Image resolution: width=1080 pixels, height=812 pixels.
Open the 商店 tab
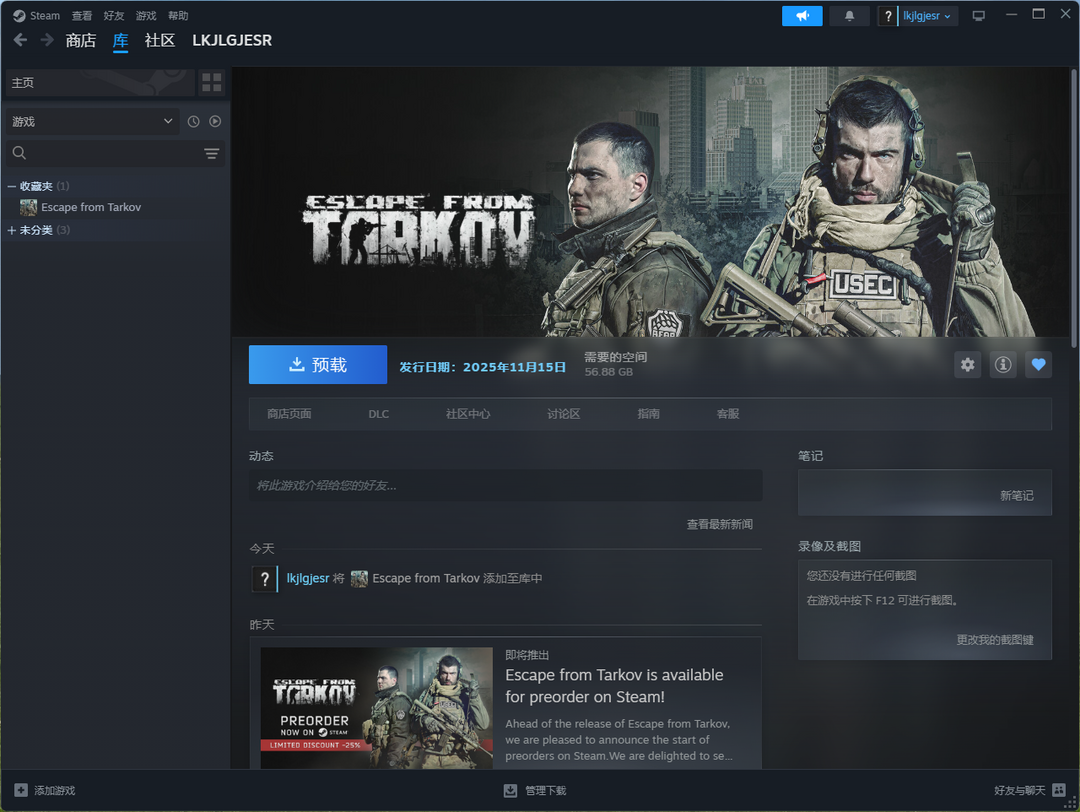tap(81, 41)
